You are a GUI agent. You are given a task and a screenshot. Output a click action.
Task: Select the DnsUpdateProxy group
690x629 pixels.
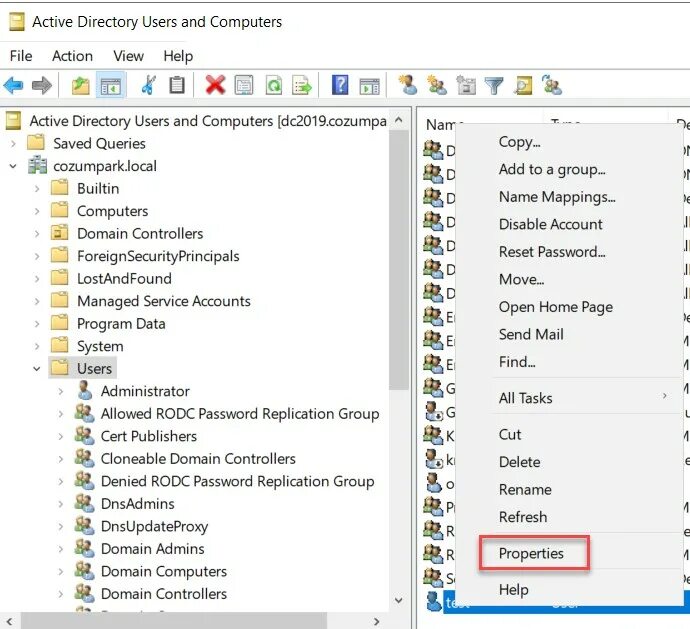pyautogui.click(x=154, y=526)
